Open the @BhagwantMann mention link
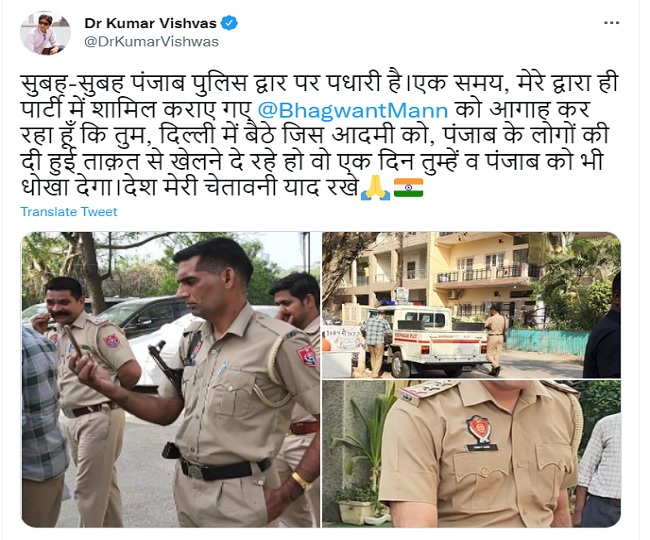 (353, 111)
